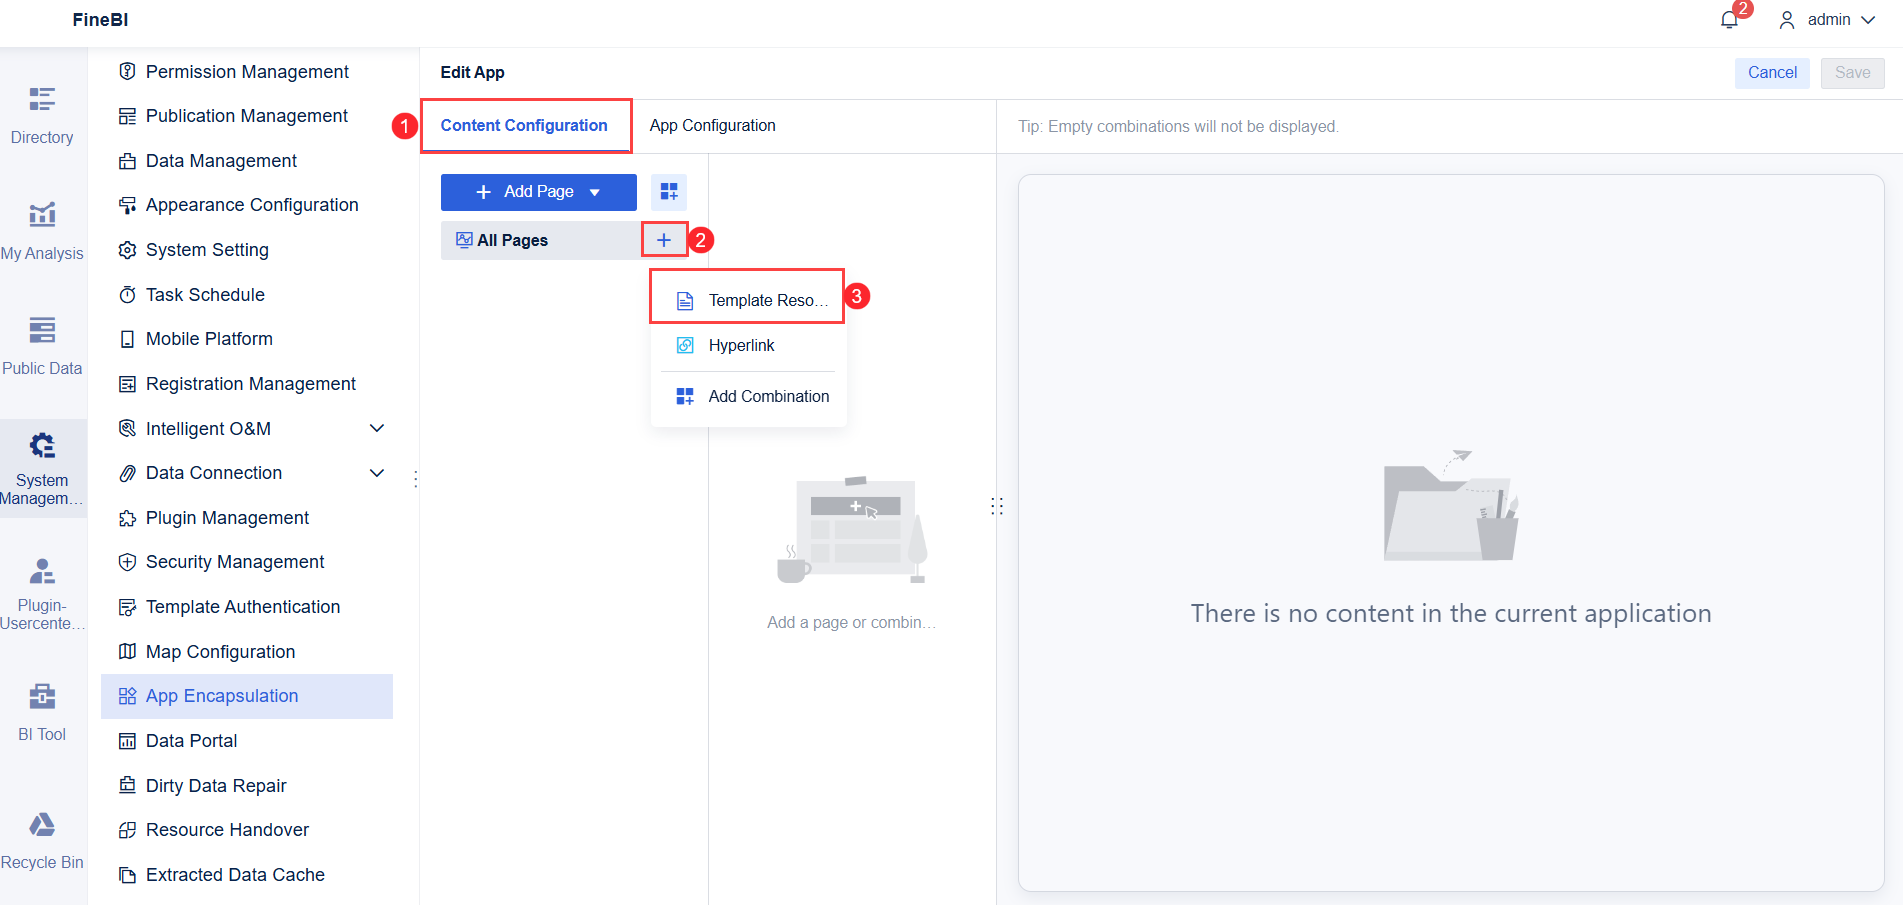This screenshot has height=905, width=1903.
Task: Click the preview pane splitter handle
Action: point(997,506)
